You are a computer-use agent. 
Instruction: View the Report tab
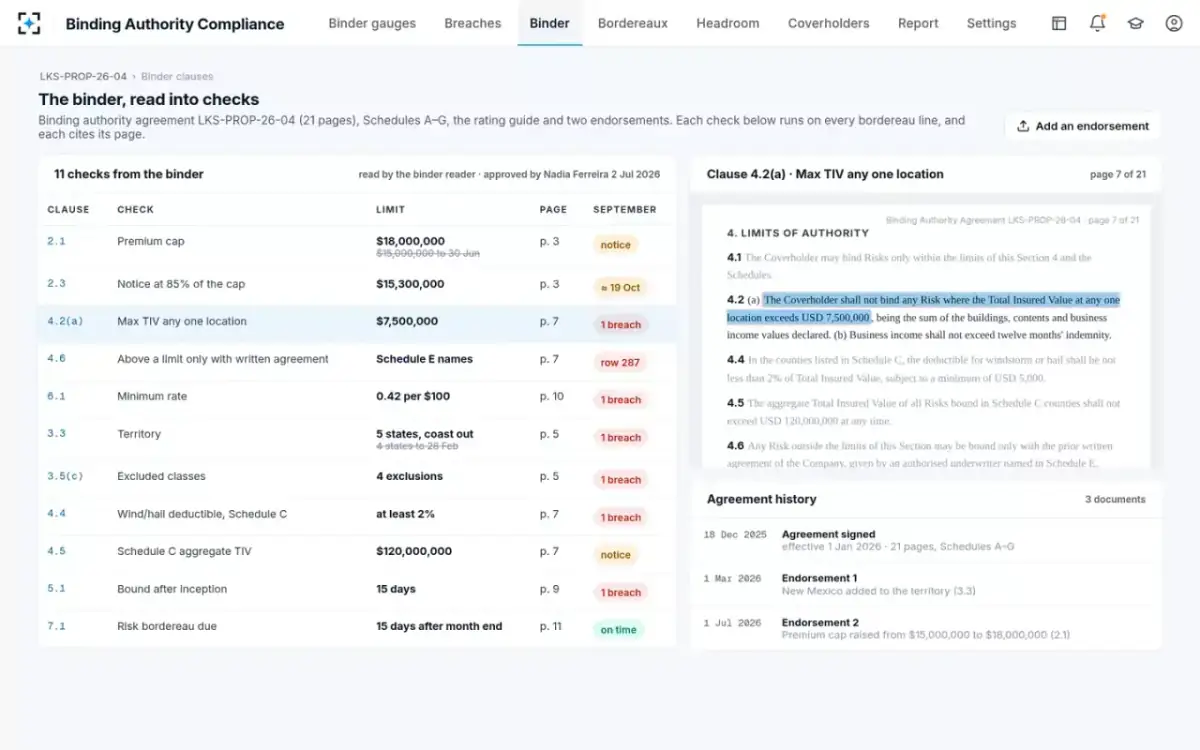[x=918, y=24]
